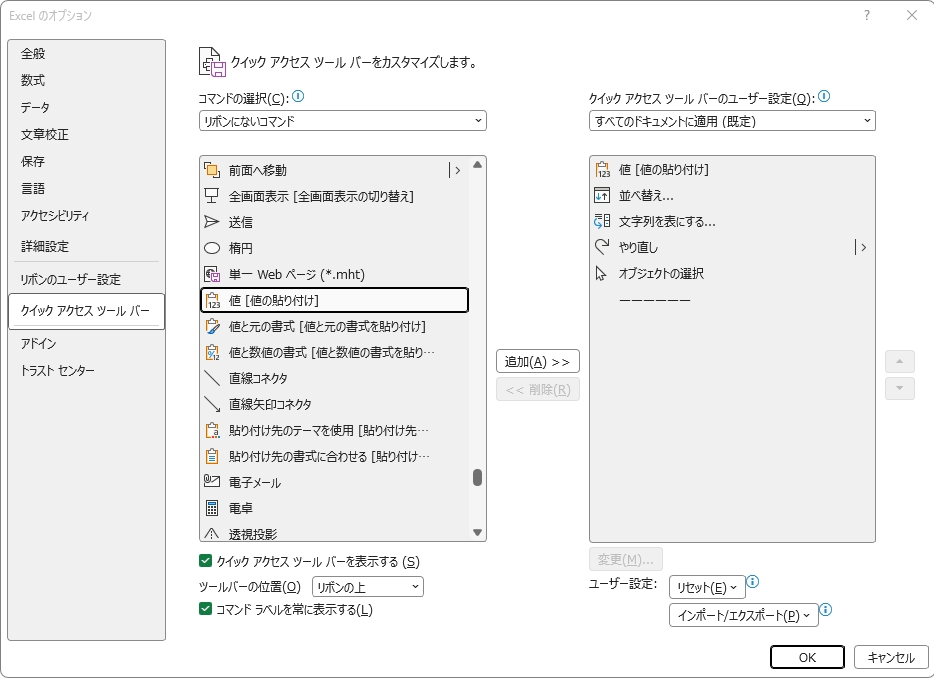Expand すべてのドキュメントに適用 dropdown
The image size is (934, 678).
[732, 121]
